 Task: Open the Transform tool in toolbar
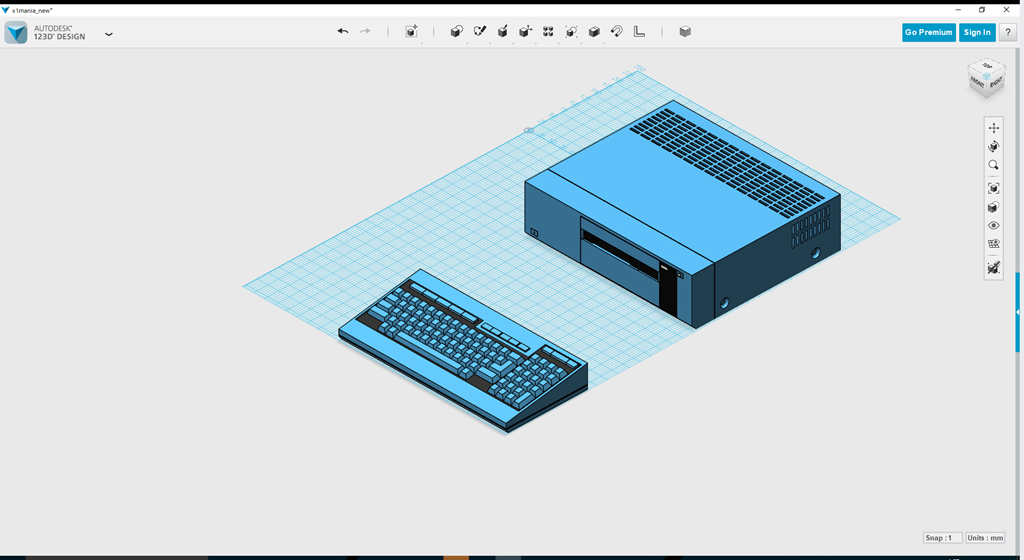pyautogui.click(x=411, y=32)
